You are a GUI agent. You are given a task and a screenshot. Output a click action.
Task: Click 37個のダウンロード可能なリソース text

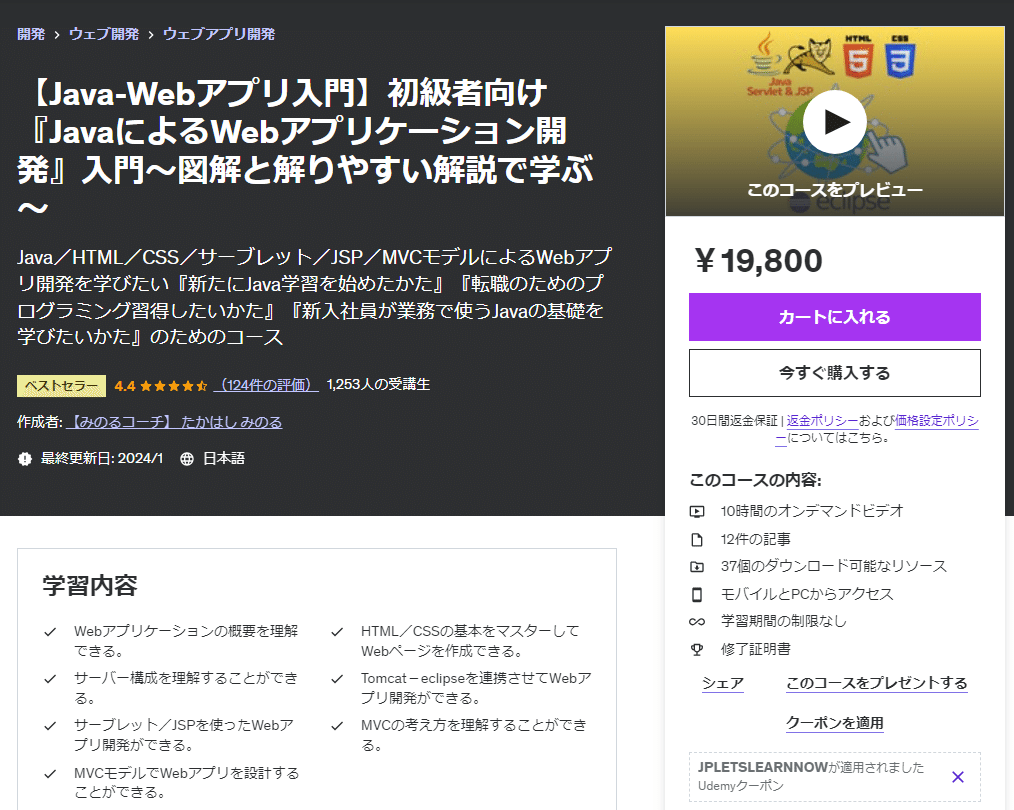click(x=834, y=566)
